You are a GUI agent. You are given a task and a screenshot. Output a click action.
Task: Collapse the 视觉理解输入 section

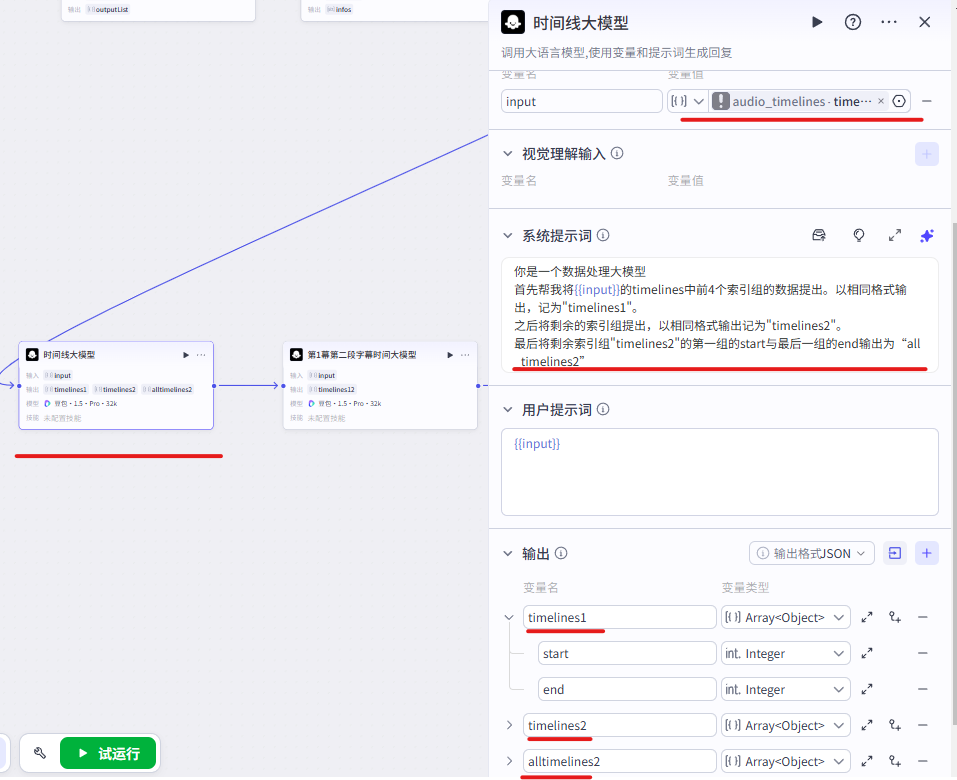point(508,154)
